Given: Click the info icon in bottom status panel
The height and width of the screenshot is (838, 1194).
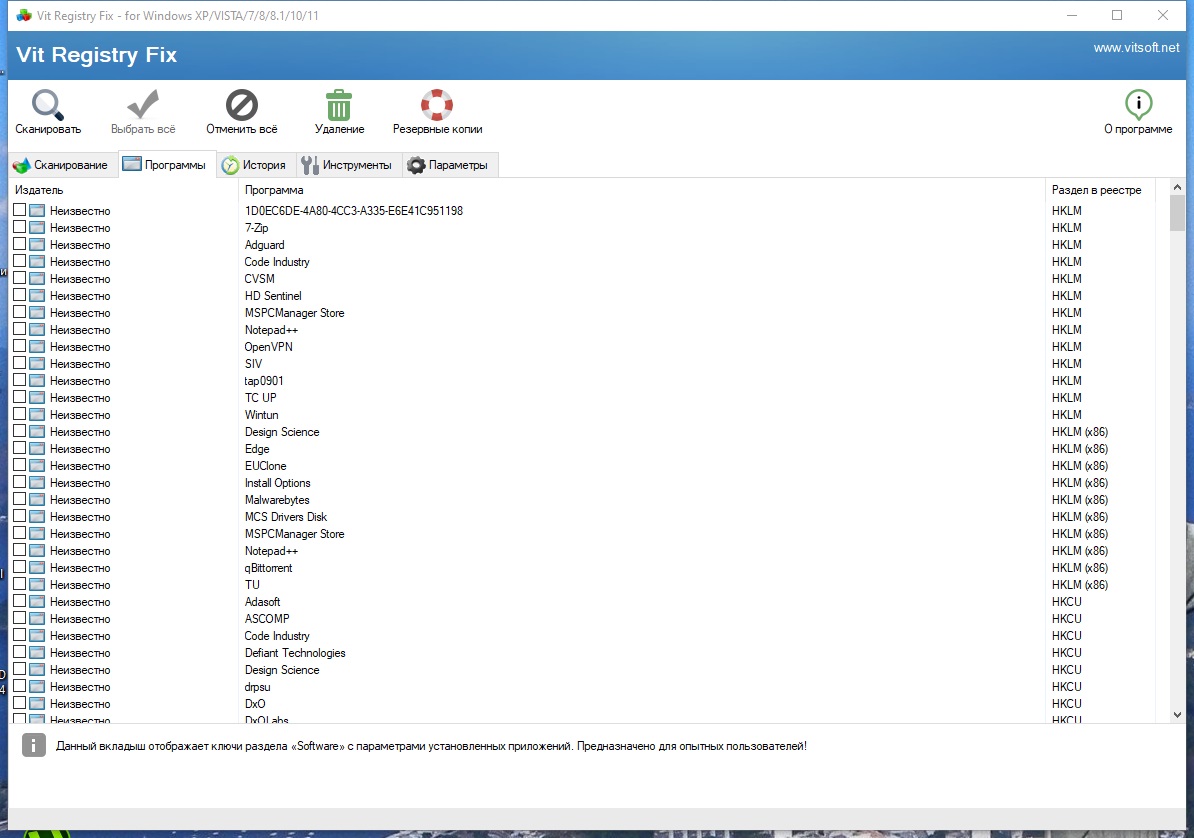Looking at the screenshot, I should coord(34,745).
